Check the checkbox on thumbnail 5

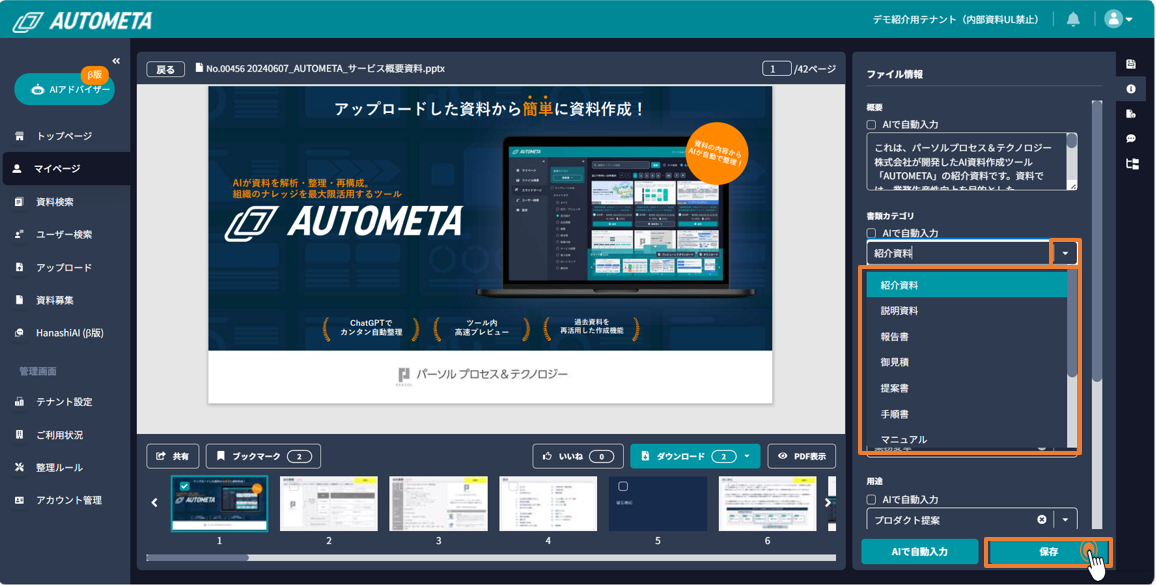point(623,487)
